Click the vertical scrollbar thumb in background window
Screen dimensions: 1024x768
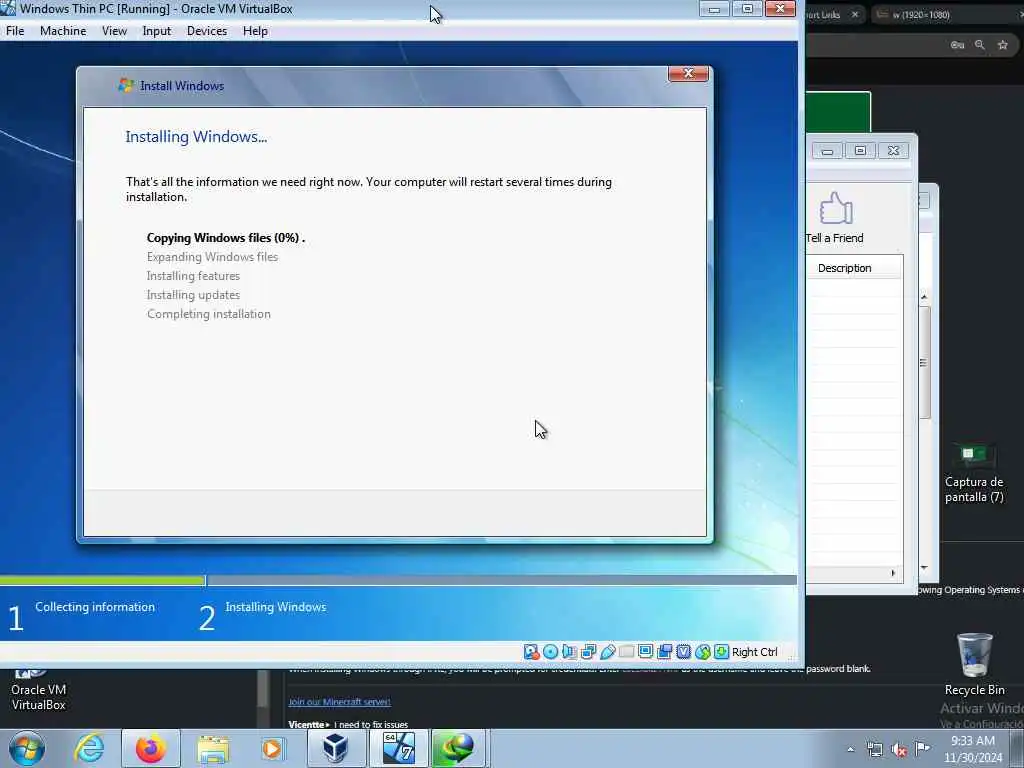924,362
